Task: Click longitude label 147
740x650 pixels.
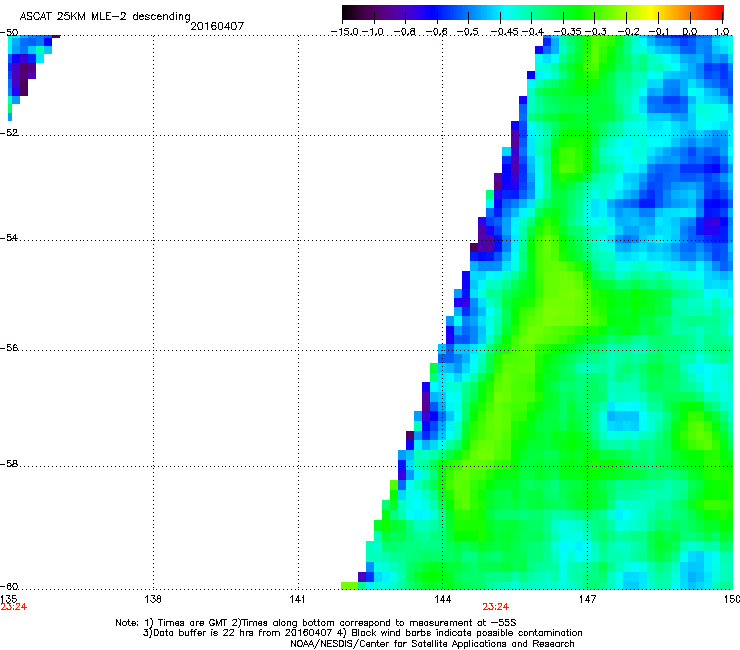Action: [x=587, y=599]
